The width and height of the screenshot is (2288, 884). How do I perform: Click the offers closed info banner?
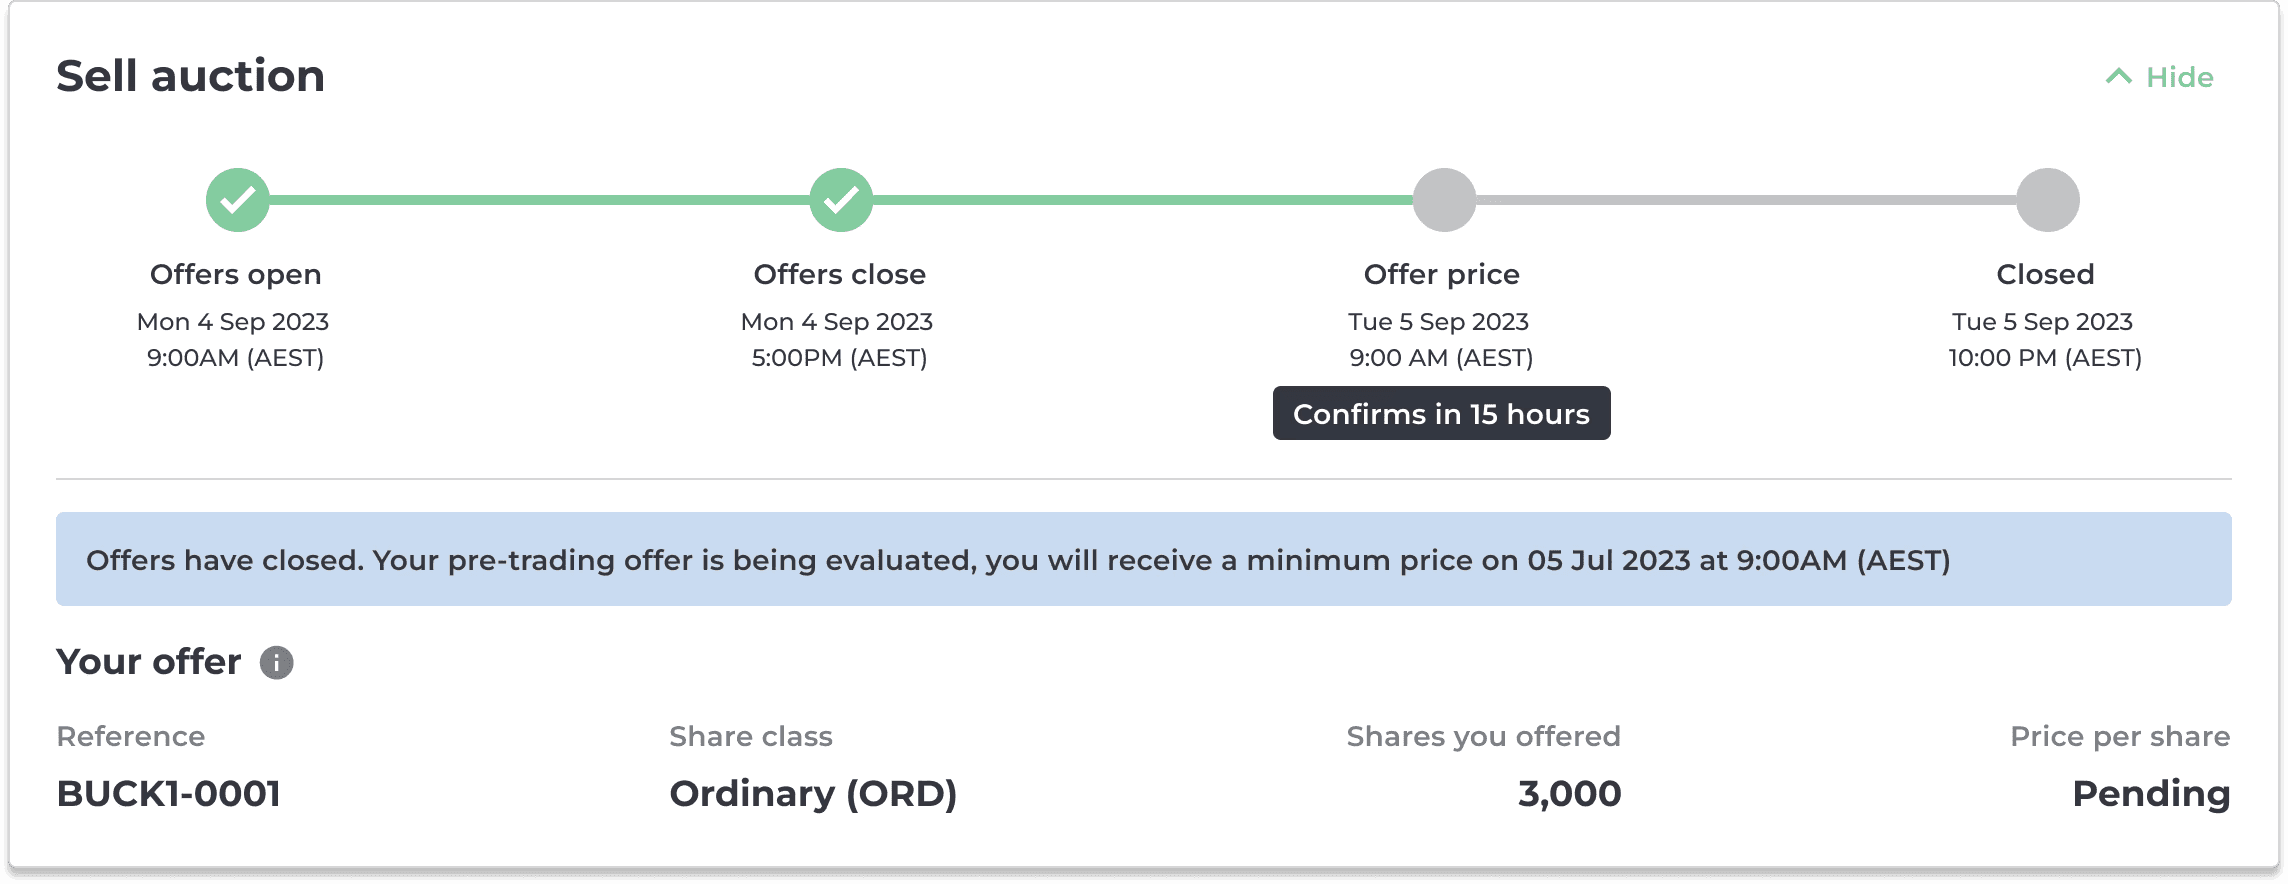point(1144,559)
